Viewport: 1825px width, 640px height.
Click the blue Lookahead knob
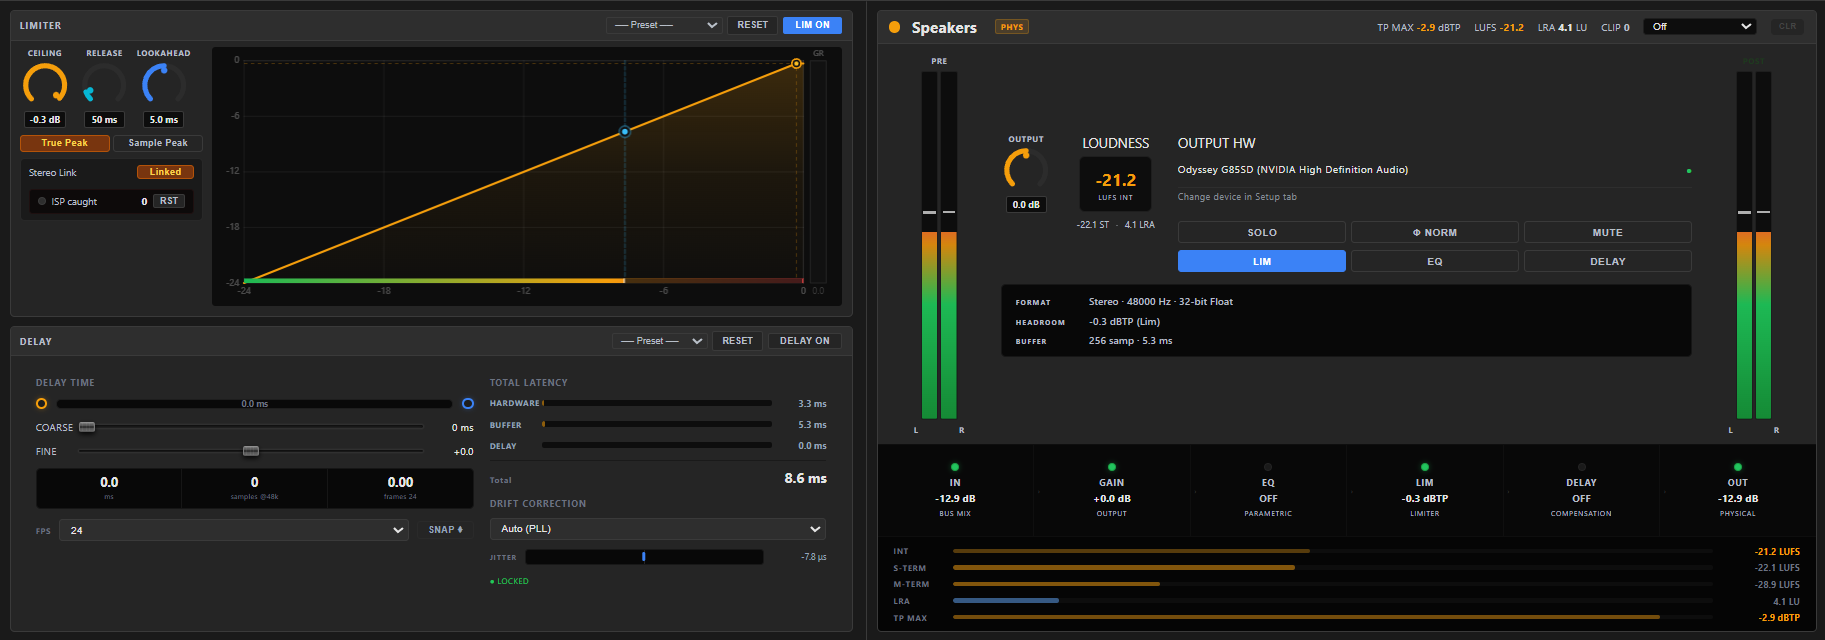coord(163,84)
